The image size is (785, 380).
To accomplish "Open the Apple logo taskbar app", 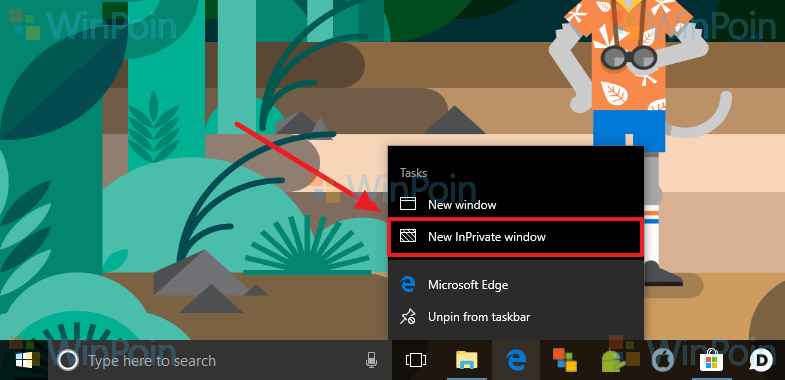I will [x=663, y=360].
